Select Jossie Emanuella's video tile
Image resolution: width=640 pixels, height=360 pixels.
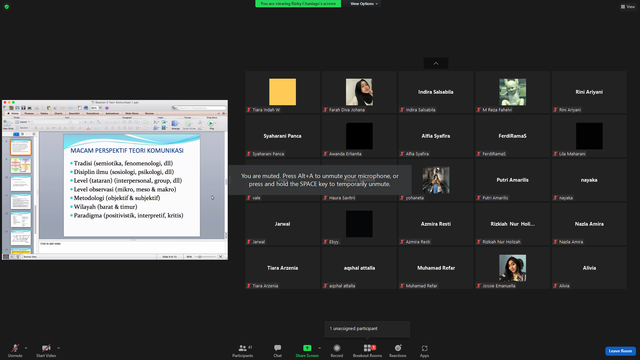coord(512,268)
